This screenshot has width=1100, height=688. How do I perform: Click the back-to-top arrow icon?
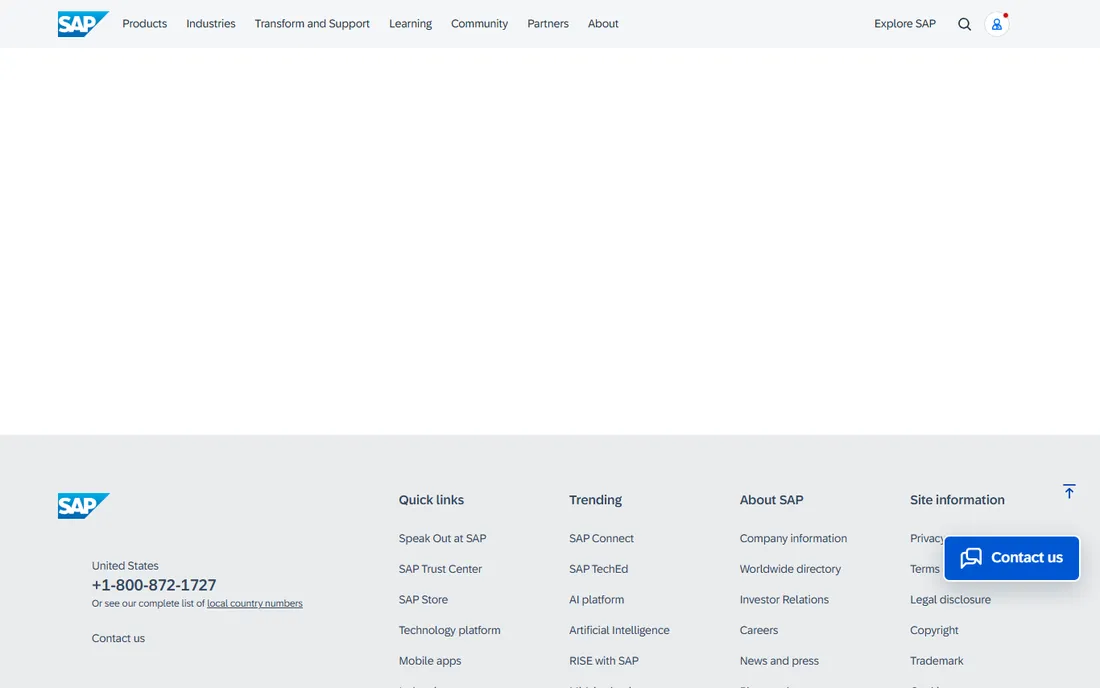point(1068,491)
